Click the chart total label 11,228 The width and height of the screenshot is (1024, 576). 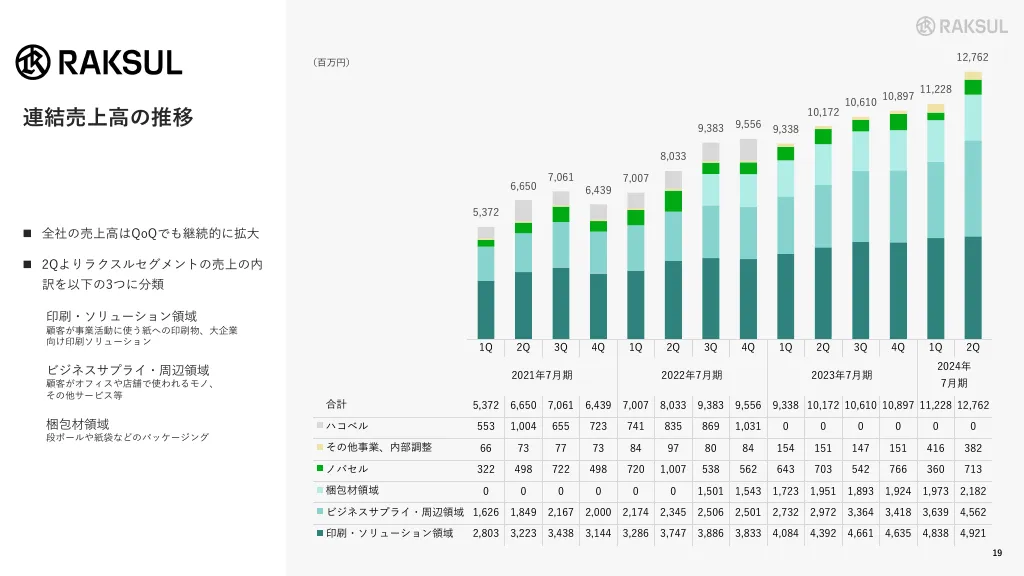(x=935, y=89)
